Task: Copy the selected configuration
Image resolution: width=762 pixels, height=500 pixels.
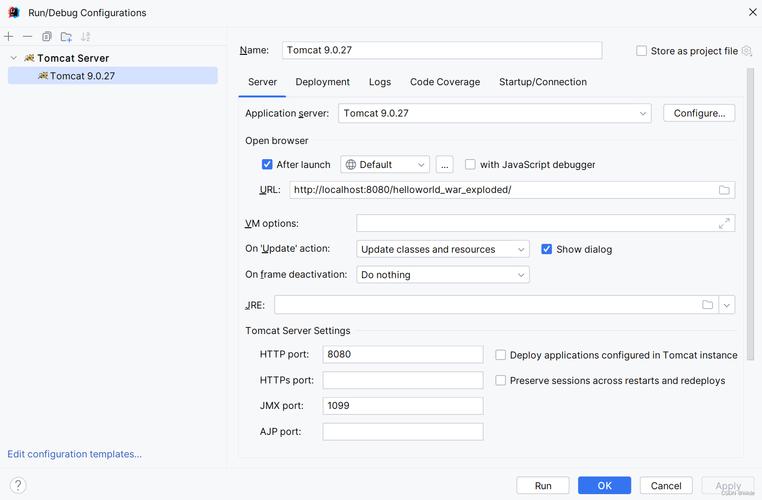Action: pyautogui.click(x=47, y=36)
